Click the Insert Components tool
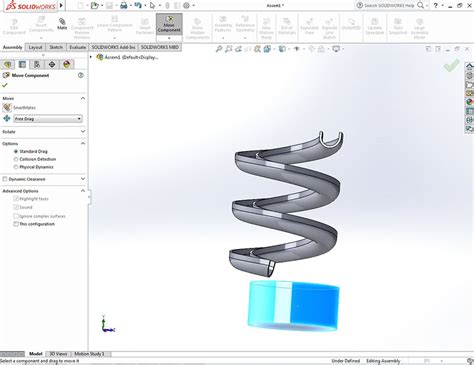 (x=41, y=24)
